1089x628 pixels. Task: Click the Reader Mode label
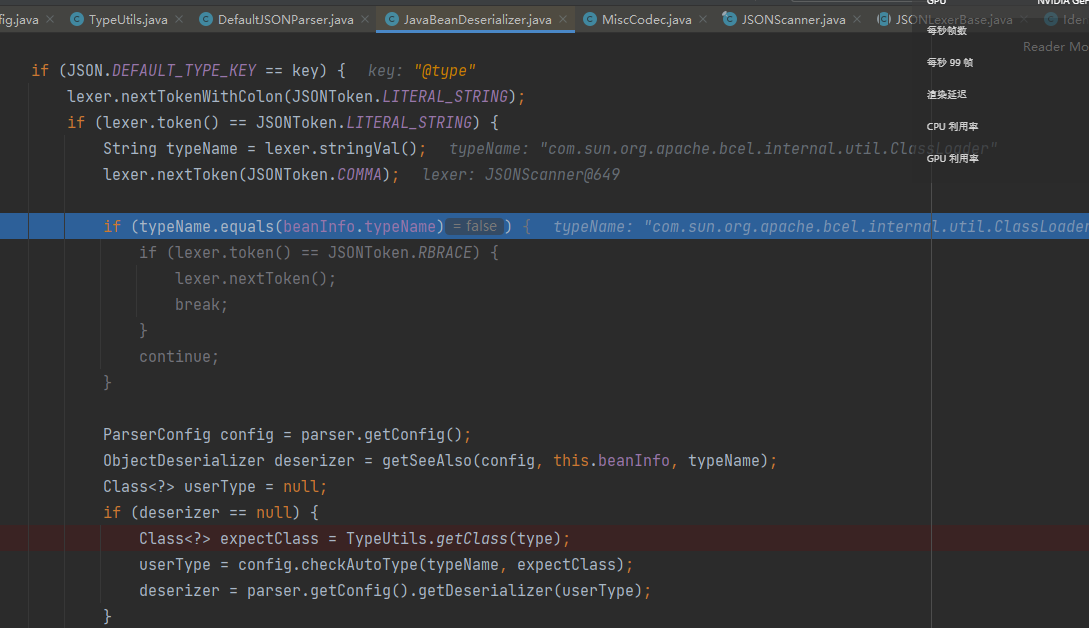coord(1055,47)
